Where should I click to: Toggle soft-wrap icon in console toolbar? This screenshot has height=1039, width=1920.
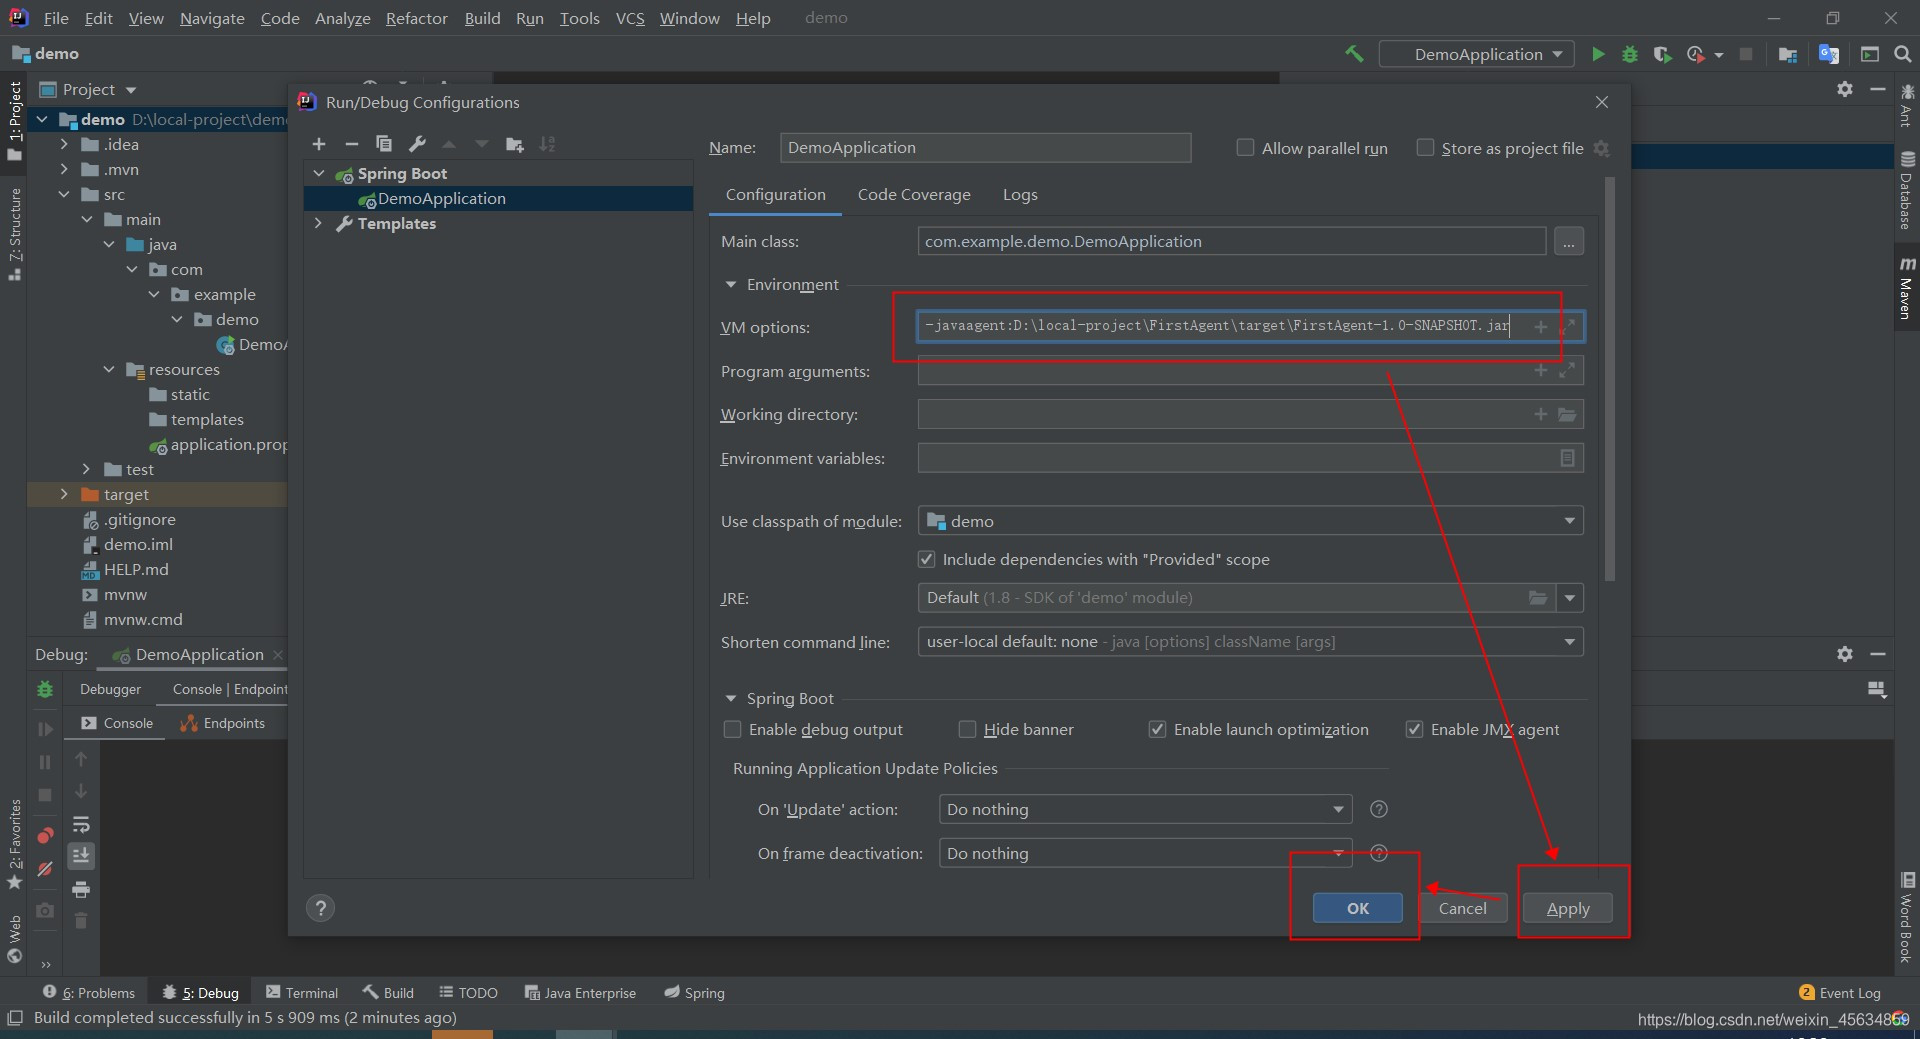(x=81, y=825)
